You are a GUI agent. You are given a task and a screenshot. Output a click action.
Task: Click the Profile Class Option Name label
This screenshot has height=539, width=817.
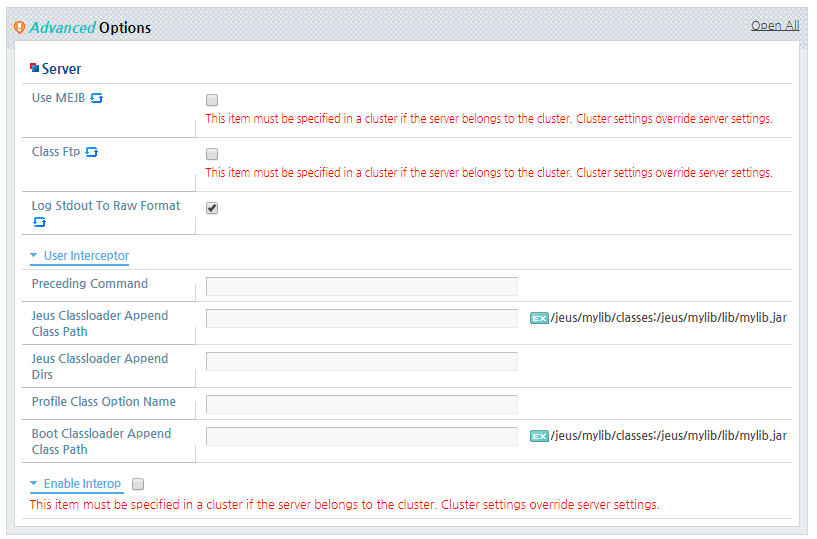(104, 402)
